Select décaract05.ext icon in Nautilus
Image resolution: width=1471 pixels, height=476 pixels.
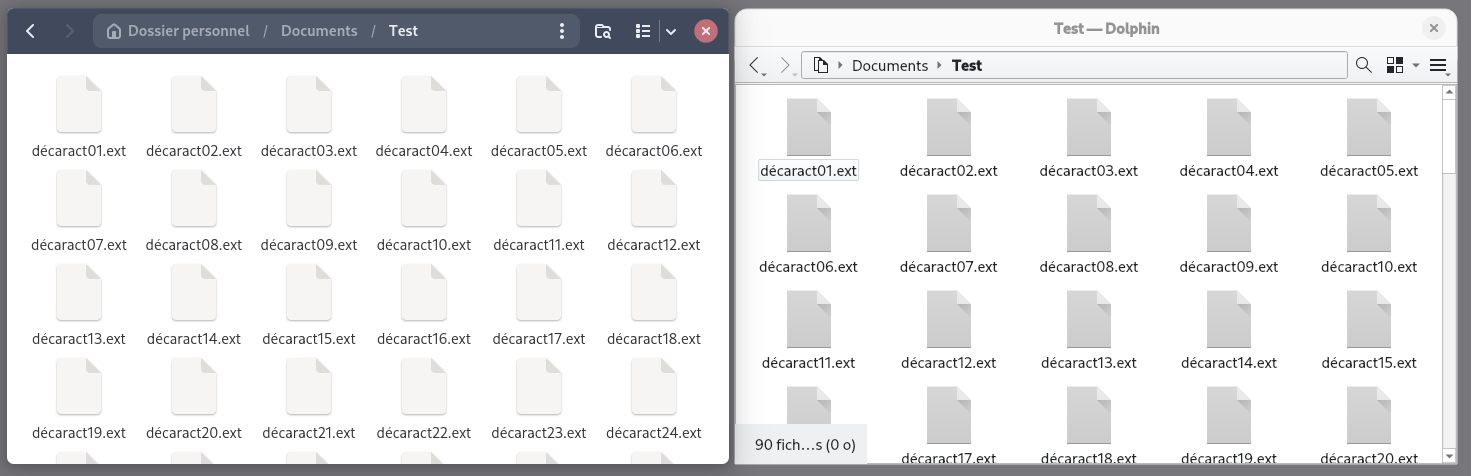539,105
